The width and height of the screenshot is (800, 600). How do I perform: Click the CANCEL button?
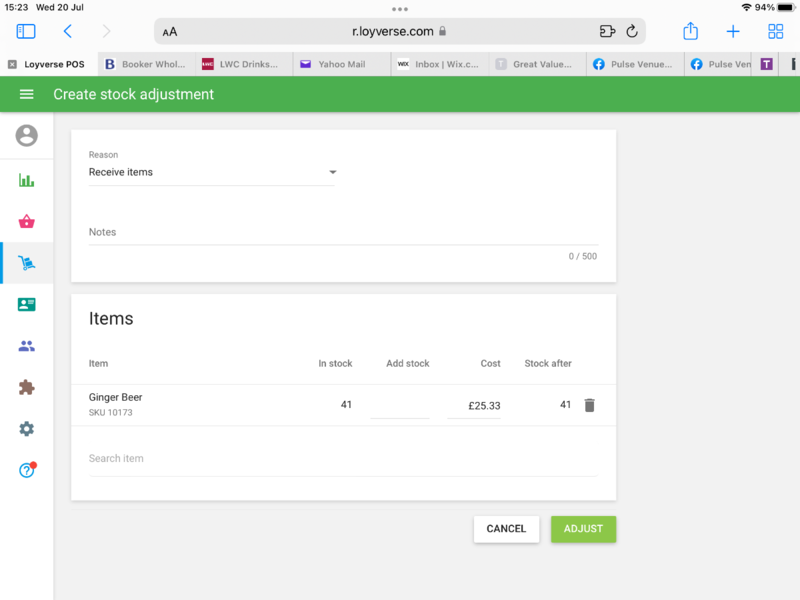(x=506, y=529)
